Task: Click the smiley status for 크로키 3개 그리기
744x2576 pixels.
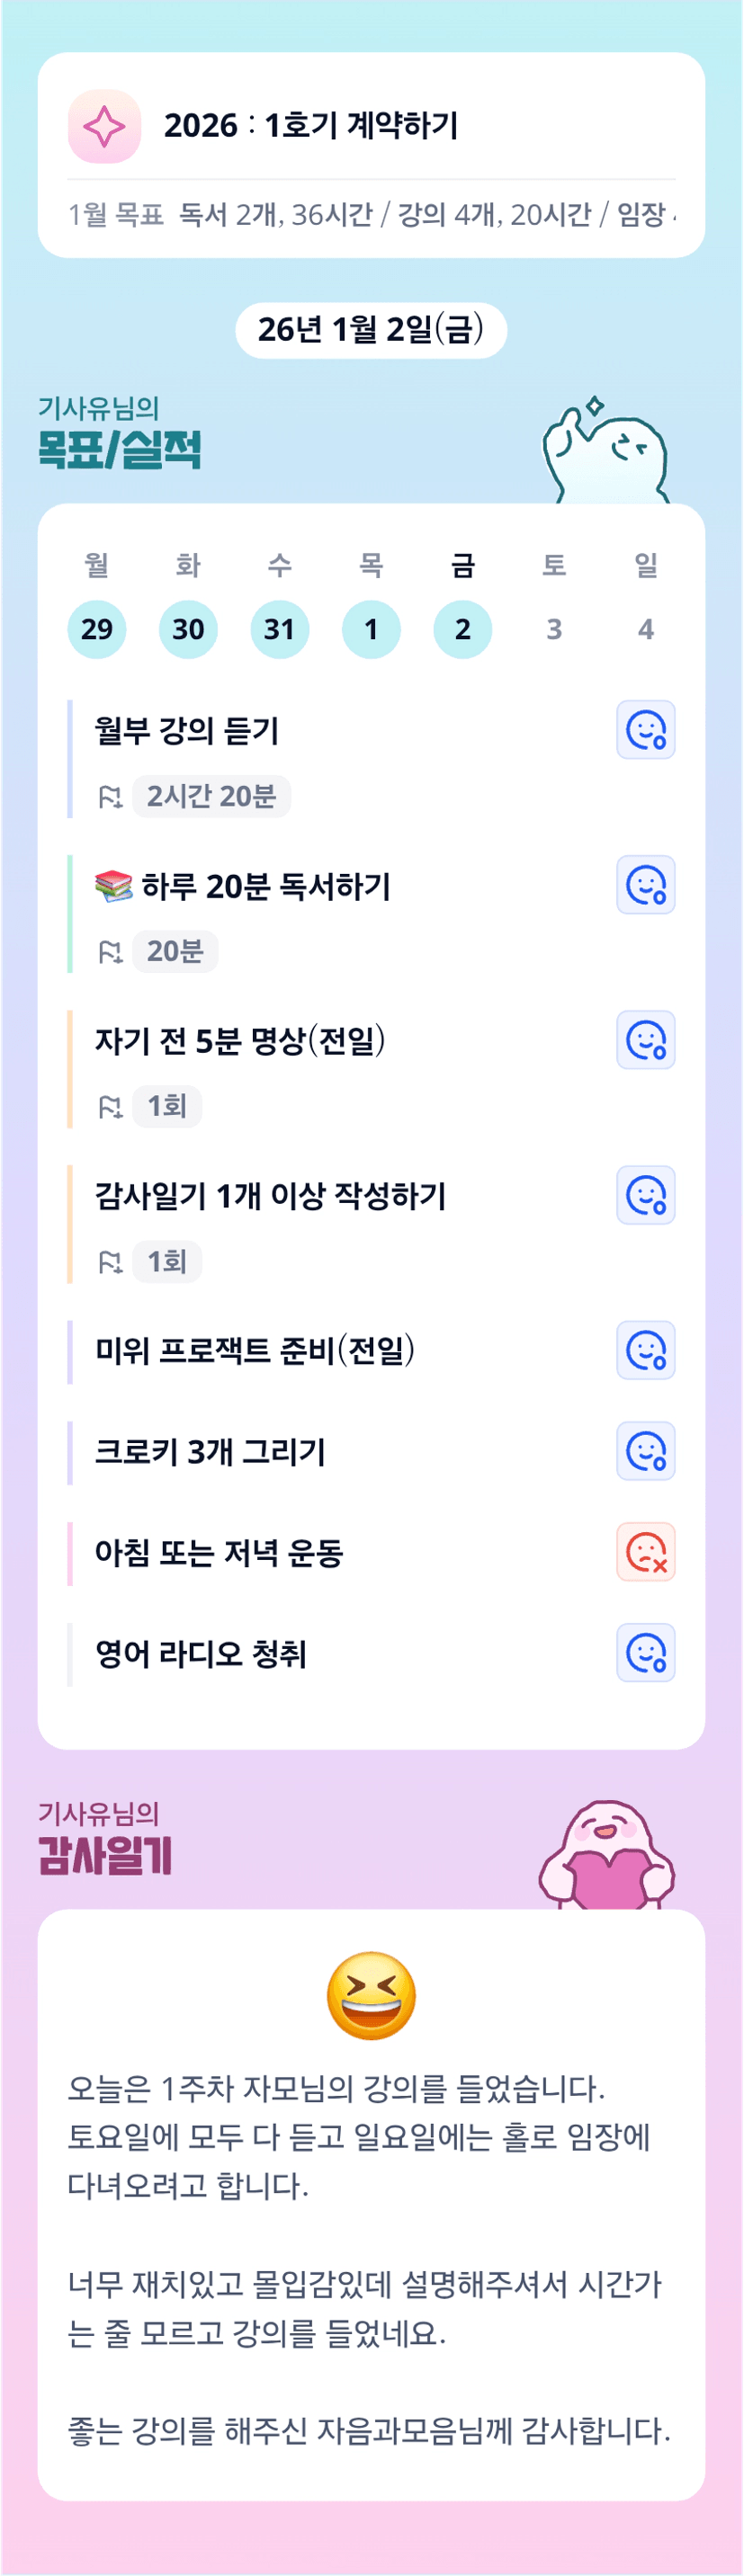Action: [x=645, y=1451]
